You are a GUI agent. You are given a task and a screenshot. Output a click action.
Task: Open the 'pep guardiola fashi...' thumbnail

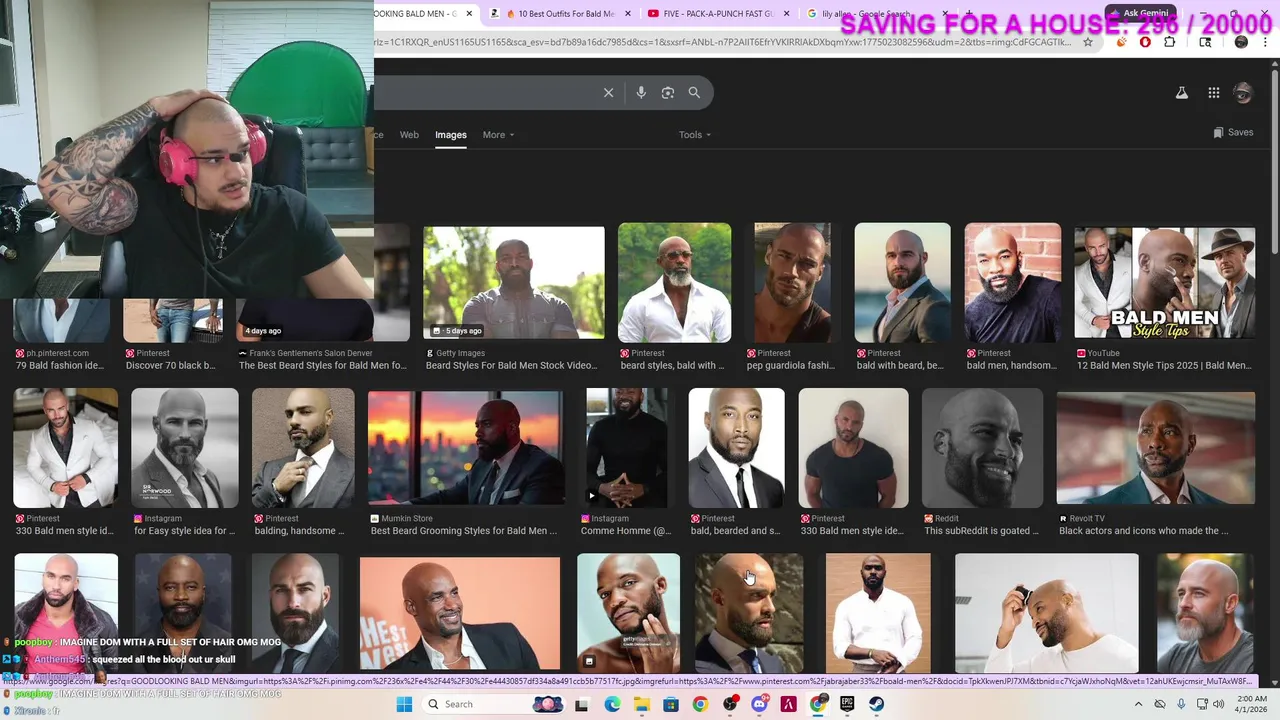coord(792,282)
